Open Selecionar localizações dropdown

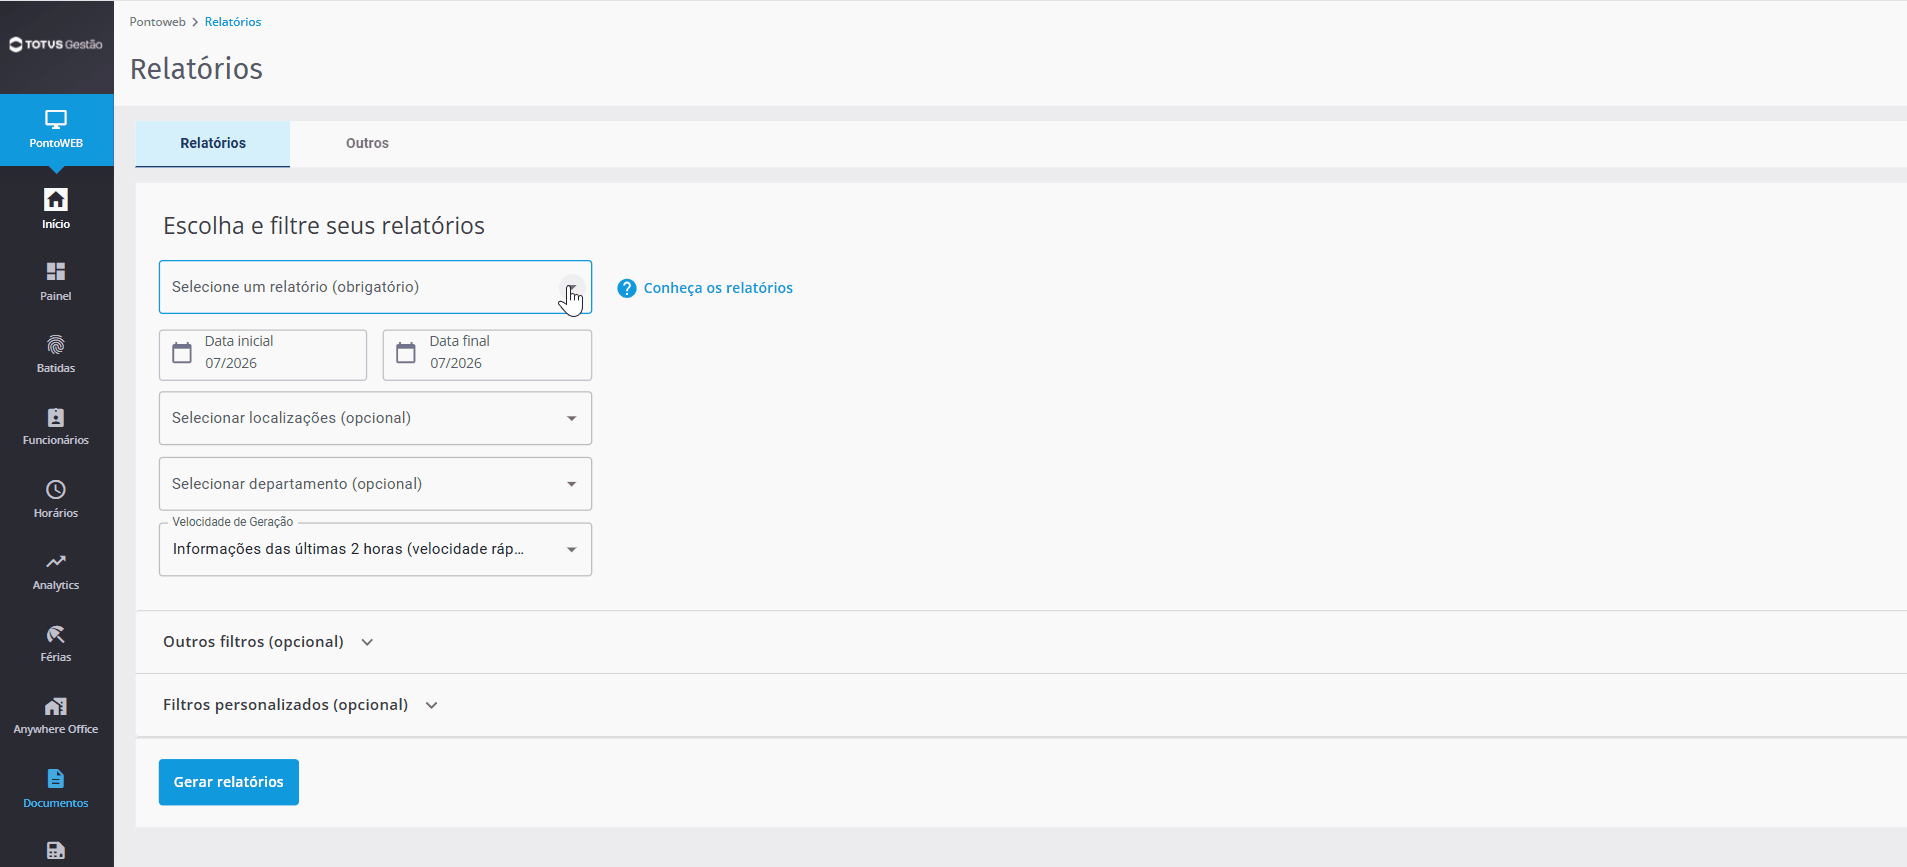[x=375, y=418]
